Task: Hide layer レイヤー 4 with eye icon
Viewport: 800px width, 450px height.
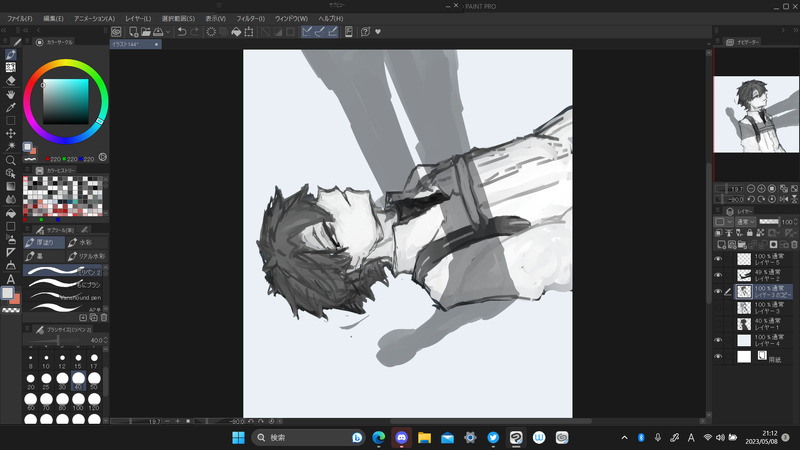Action: point(718,340)
